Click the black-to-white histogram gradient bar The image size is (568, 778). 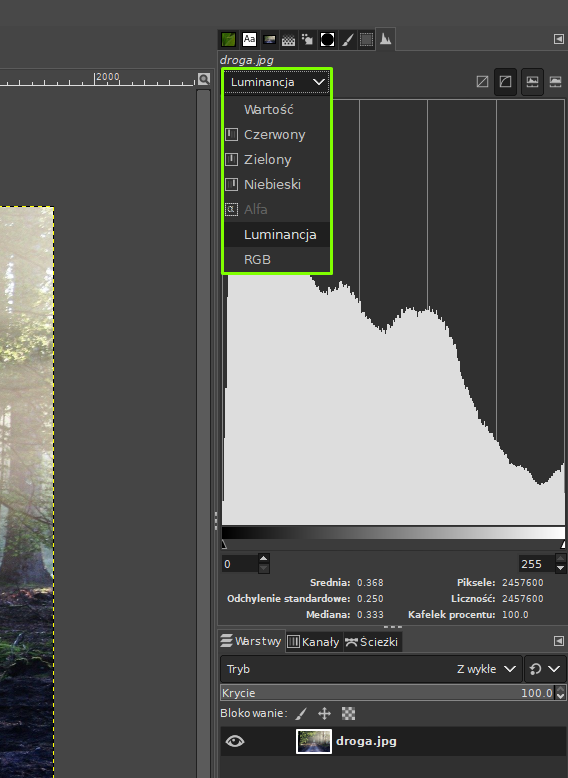(393, 533)
